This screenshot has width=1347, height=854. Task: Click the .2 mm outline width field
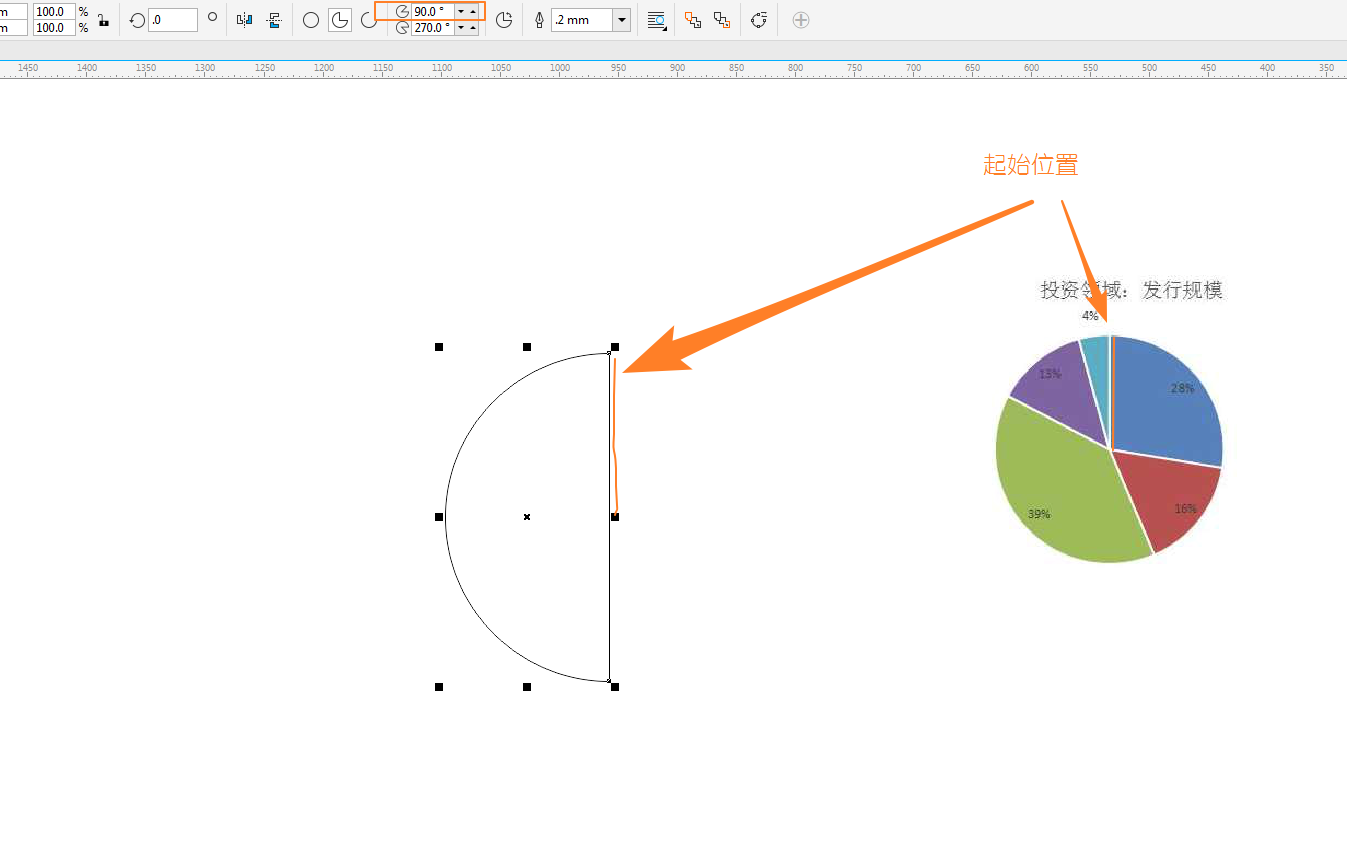[582, 20]
